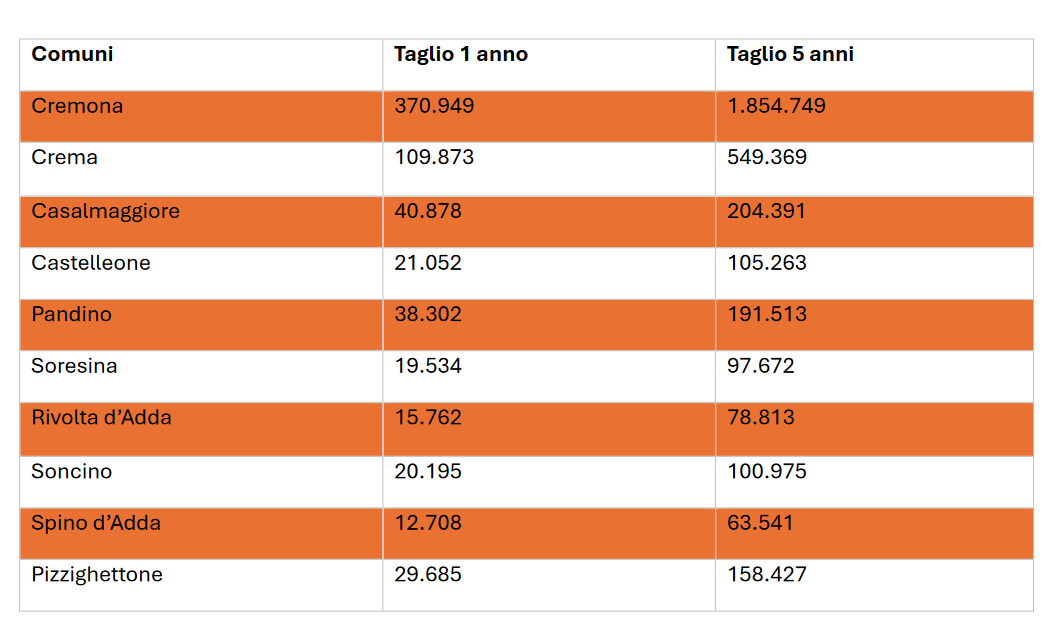Select the Taglio 1 anno header cell

pyautogui.click(x=461, y=54)
